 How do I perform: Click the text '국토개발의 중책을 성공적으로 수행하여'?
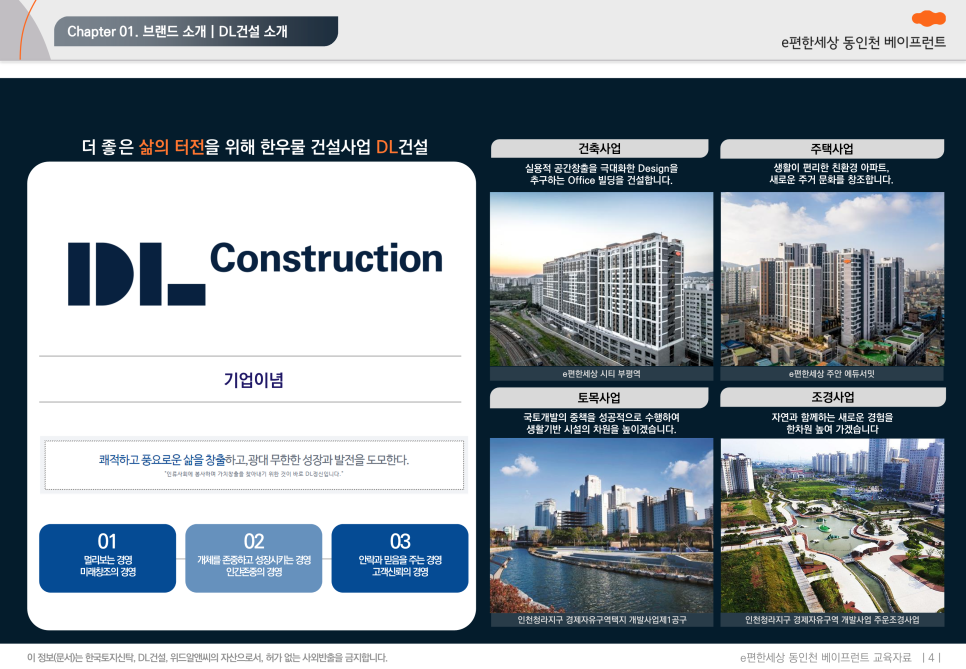tap(601, 417)
